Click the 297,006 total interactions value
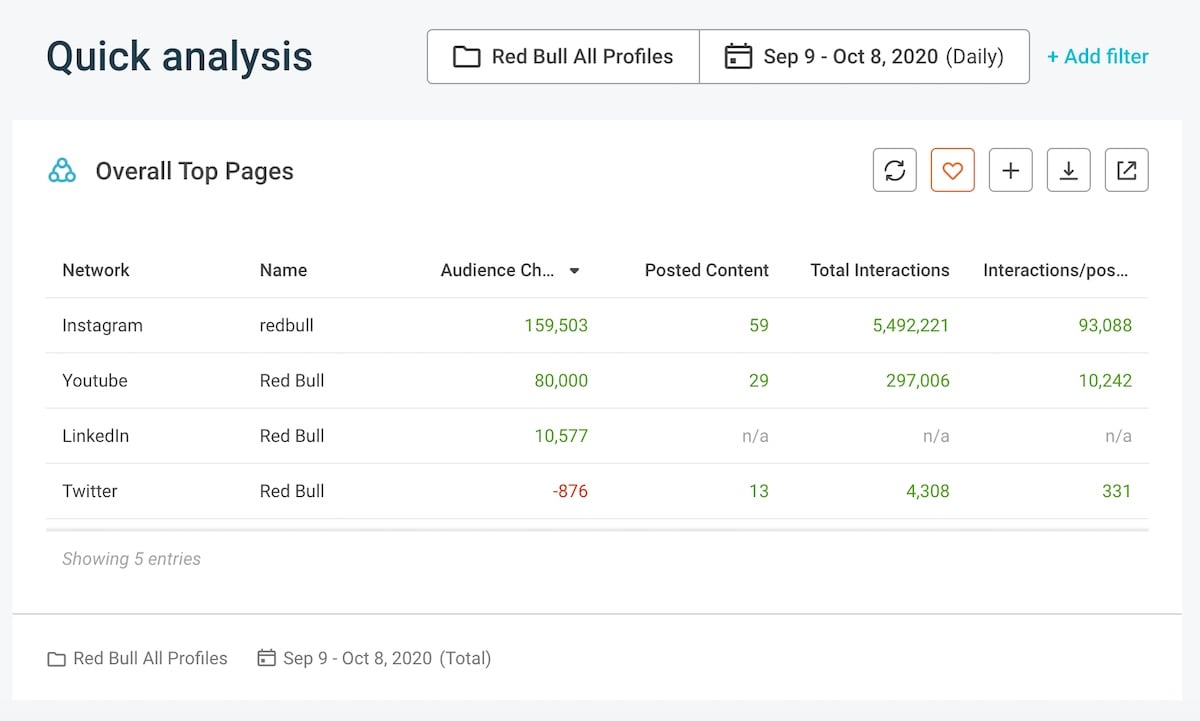 coord(918,380)
